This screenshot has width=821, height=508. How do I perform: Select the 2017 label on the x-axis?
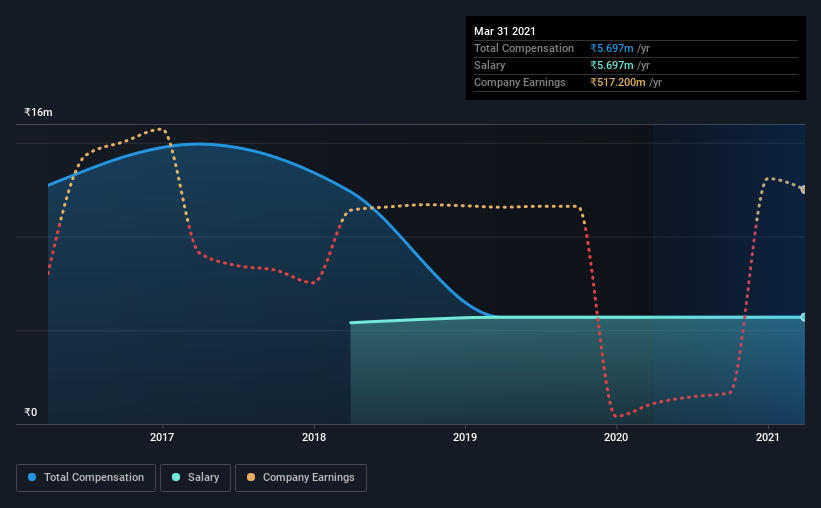[x=162, y=437]
